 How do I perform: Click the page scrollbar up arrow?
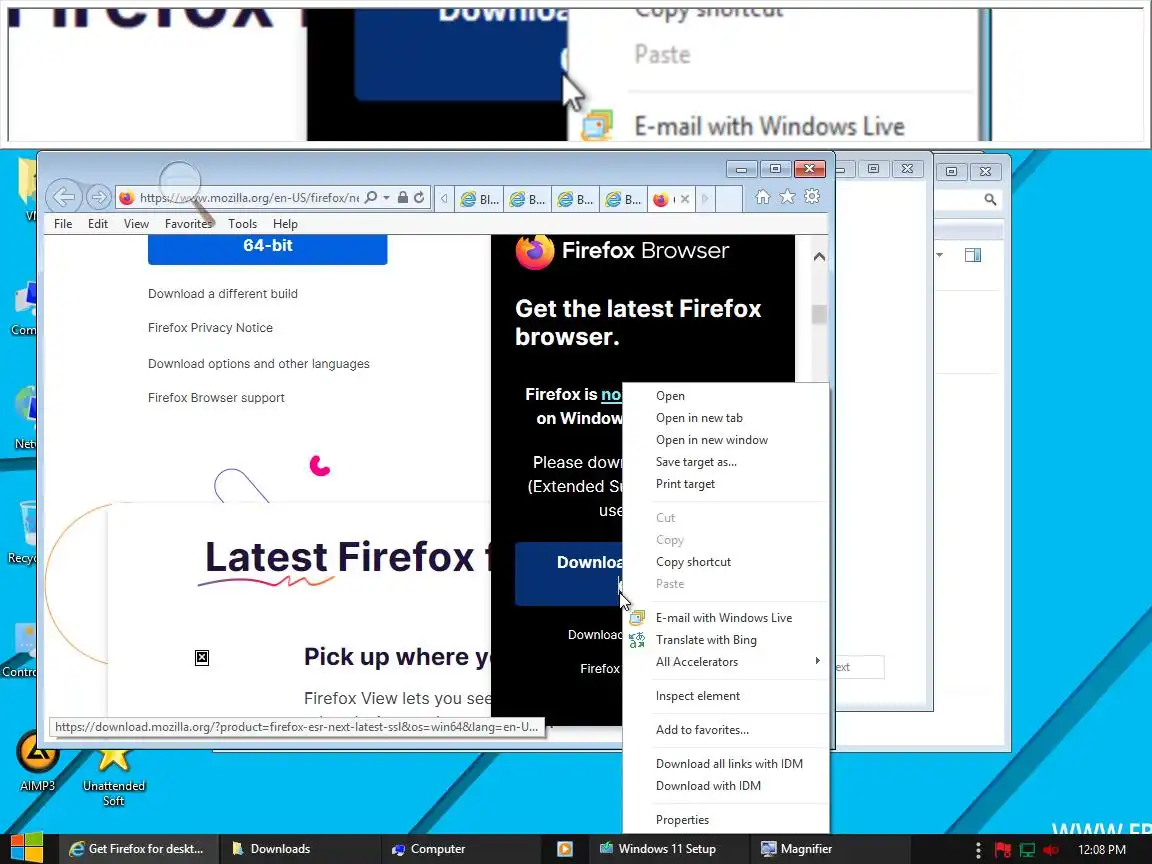click(819, 256)
